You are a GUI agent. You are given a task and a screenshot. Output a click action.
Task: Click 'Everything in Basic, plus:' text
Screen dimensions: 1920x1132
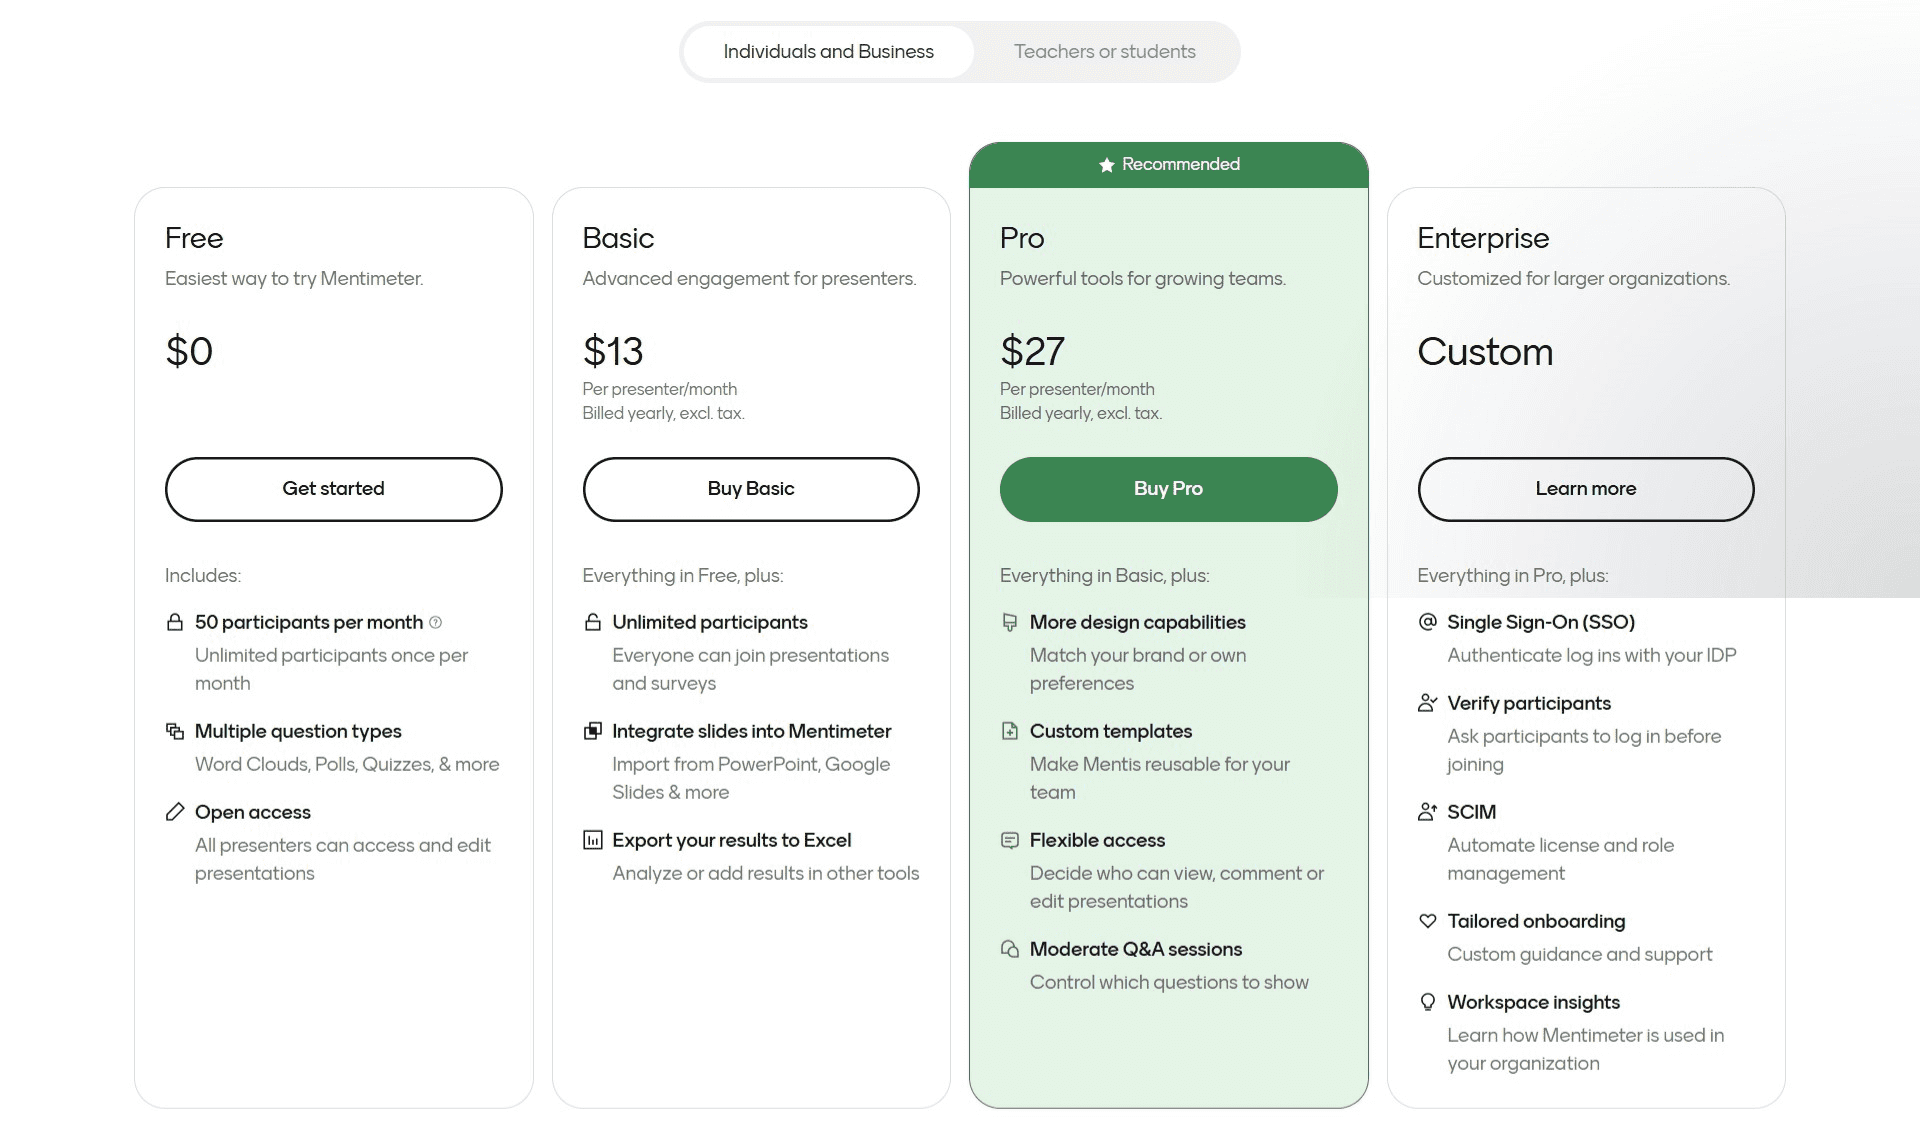tap(1105, 575)
